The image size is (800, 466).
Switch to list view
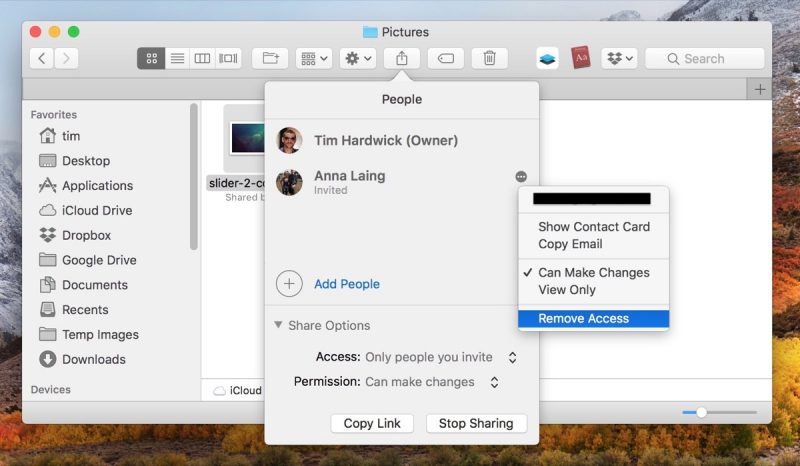(177, 58)
